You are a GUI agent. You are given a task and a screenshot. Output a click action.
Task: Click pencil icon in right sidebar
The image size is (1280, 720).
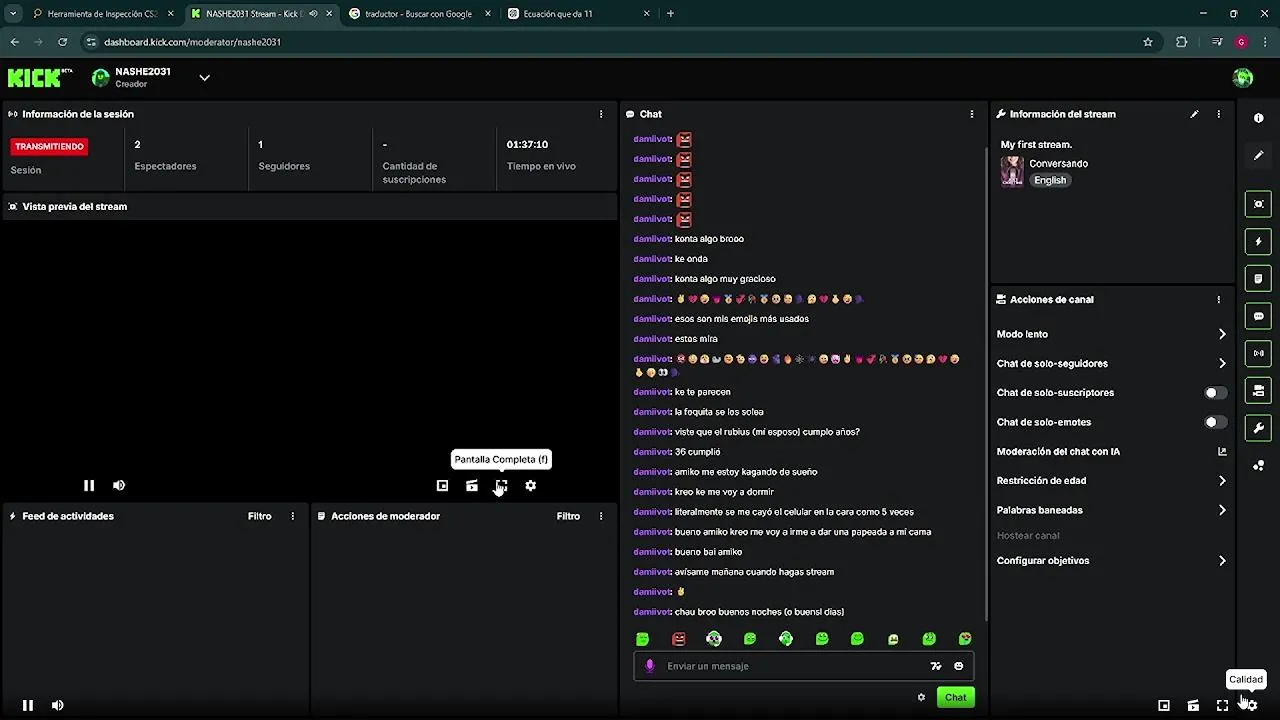1259,155
